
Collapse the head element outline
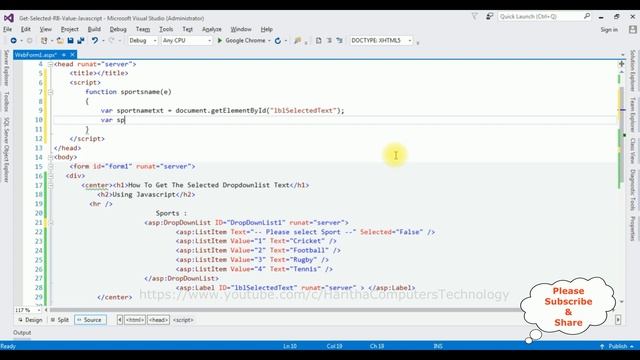50,64
